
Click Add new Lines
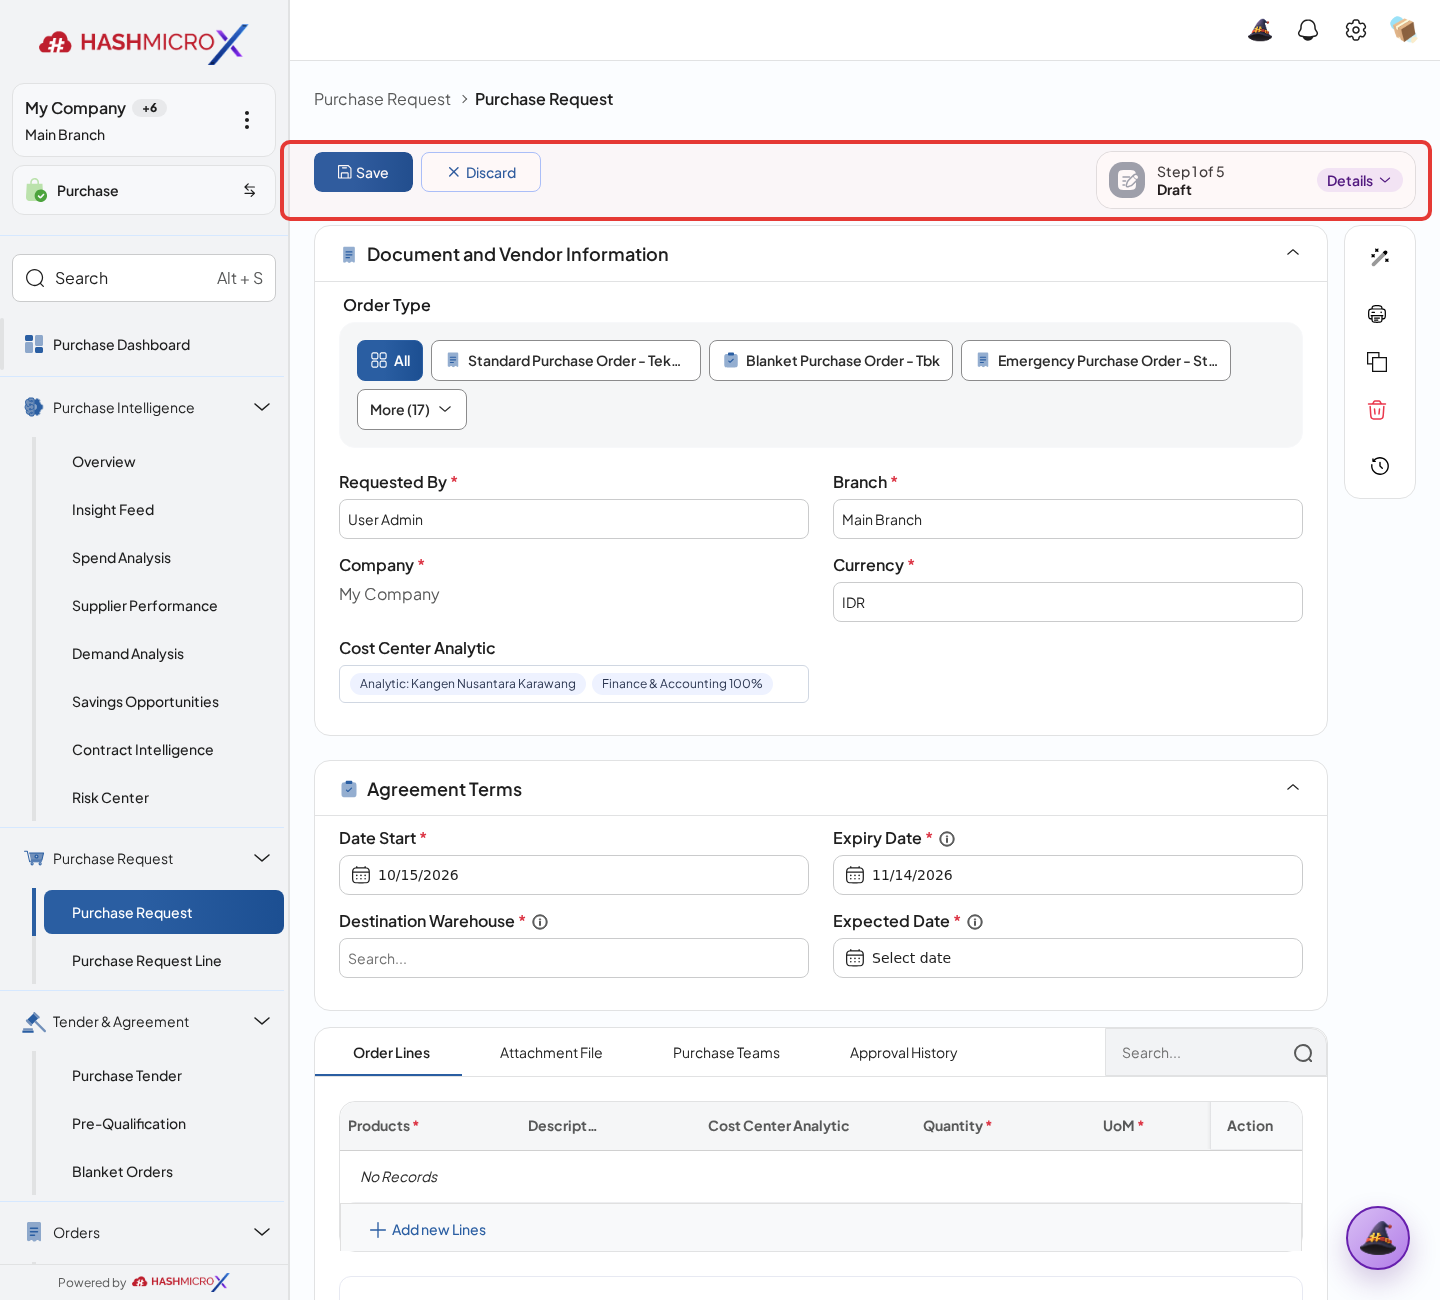(x=428, y=1230)
